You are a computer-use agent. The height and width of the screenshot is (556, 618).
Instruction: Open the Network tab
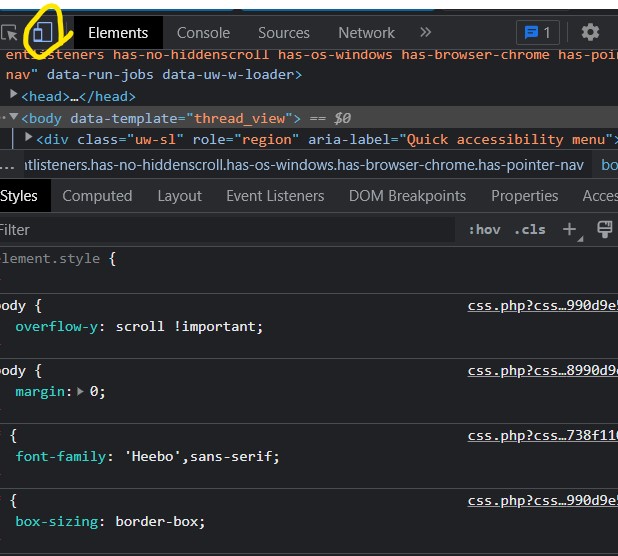tap(366, 33)
